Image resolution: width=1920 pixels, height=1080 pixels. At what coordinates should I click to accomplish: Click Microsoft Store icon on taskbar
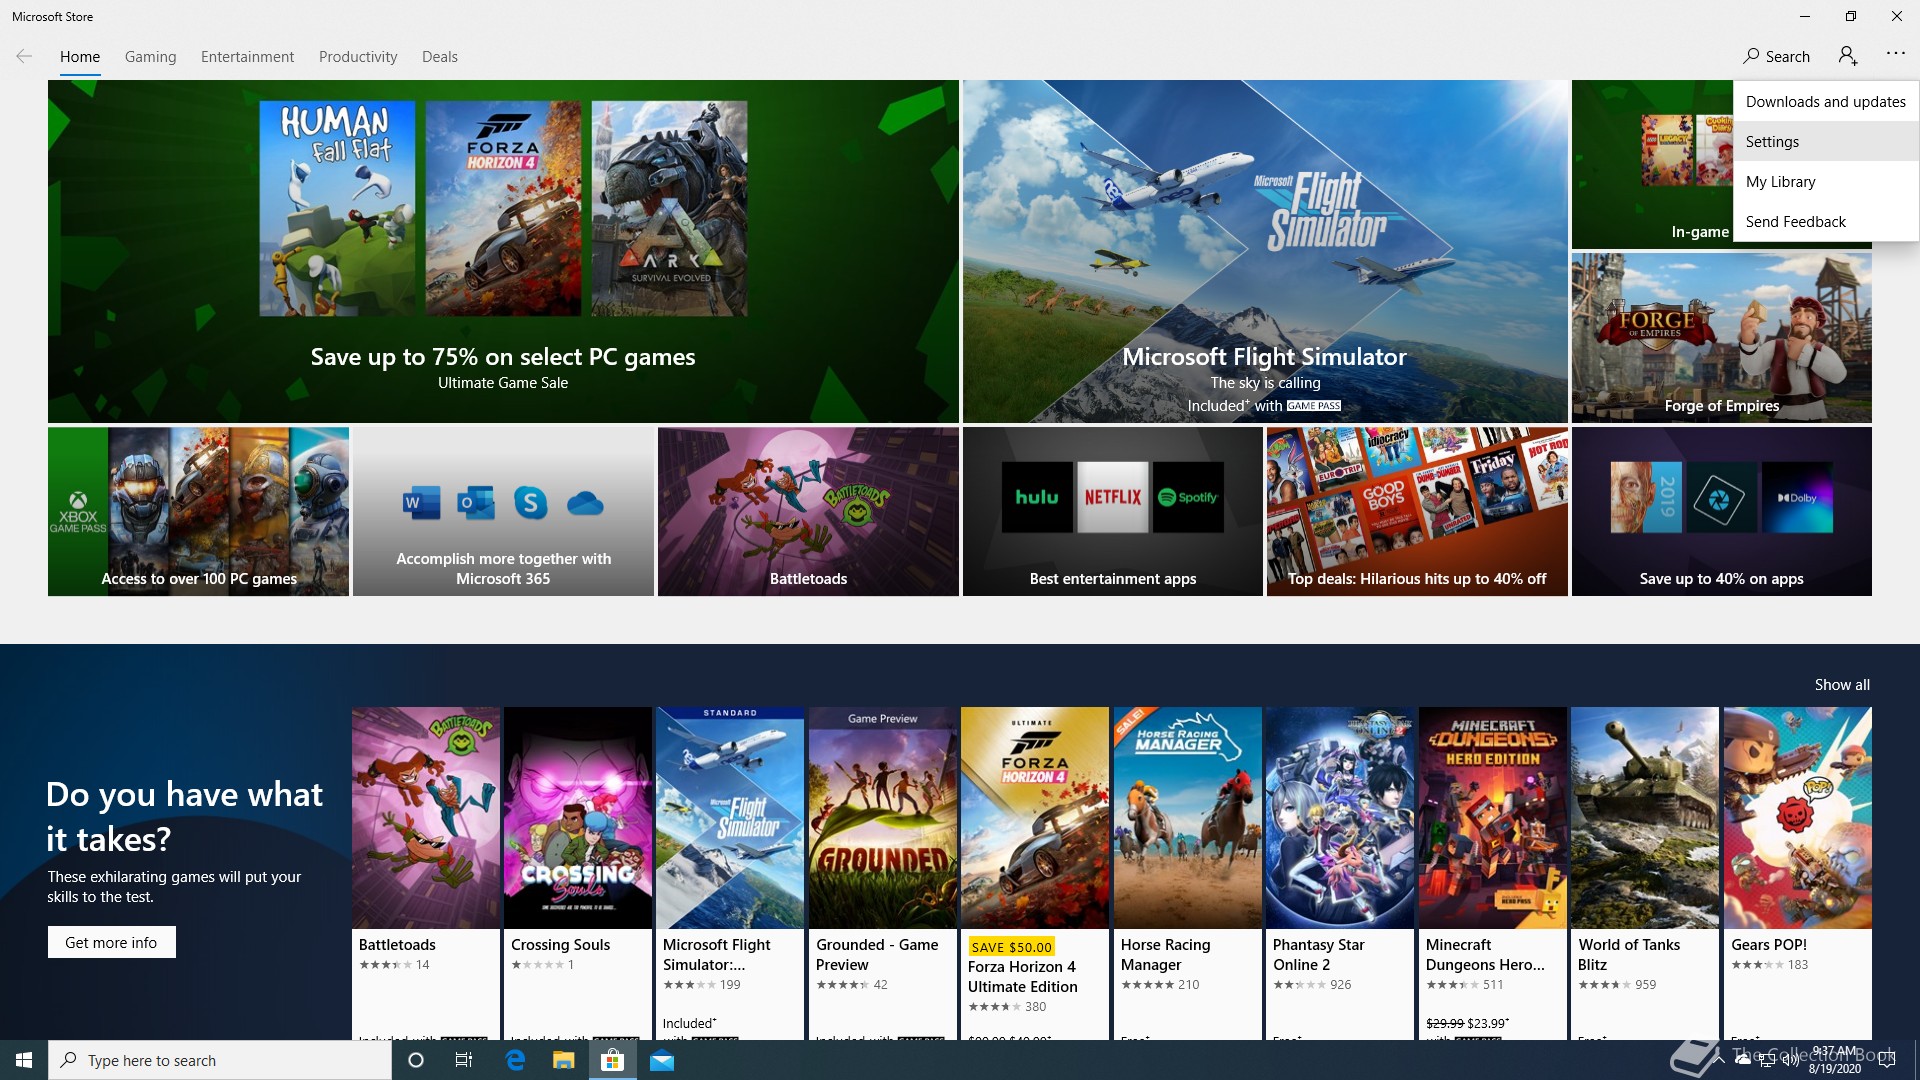pyautogui.click(x=612, y=1060)
